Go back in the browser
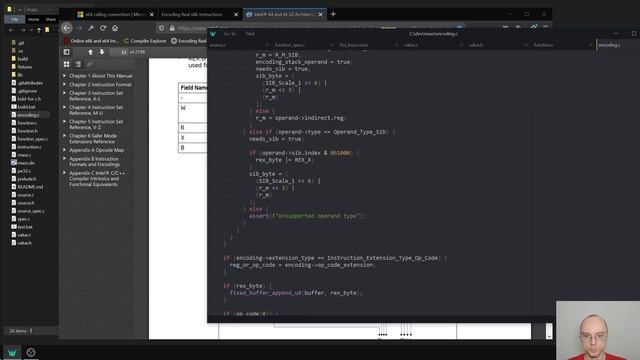The image size is (640, 360). [x=67, y=28]
